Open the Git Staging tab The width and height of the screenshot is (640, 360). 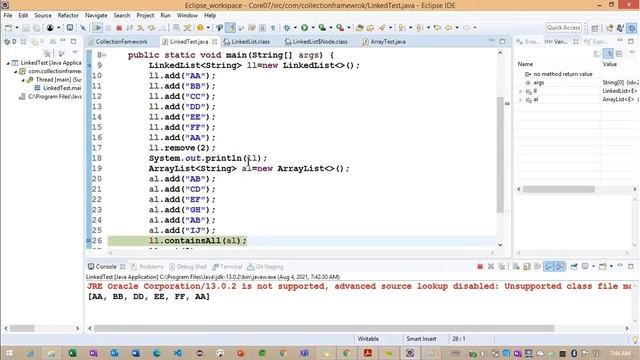265,267
